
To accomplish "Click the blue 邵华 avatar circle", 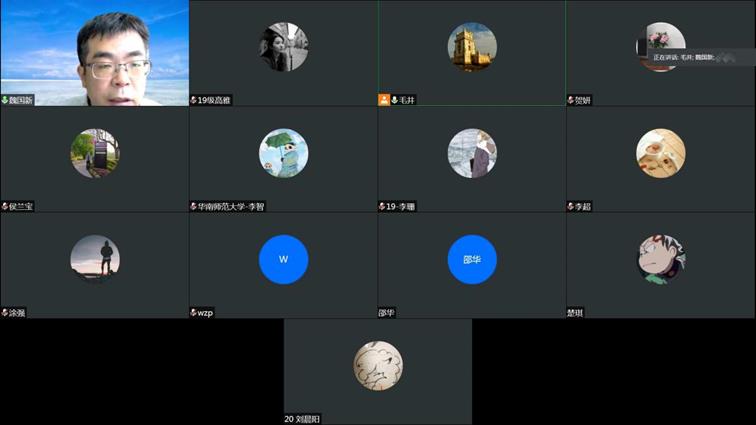I will pos(472,260).
